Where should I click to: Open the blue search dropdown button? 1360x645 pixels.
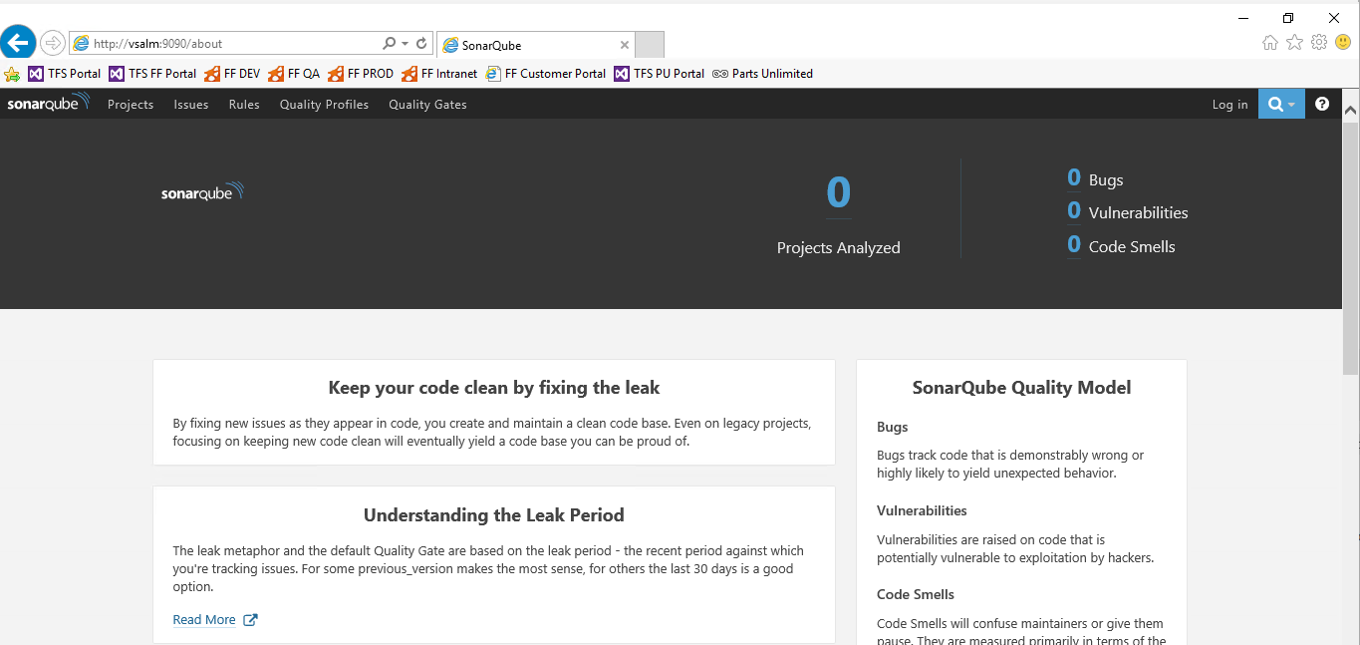(x=1281, y=104)
